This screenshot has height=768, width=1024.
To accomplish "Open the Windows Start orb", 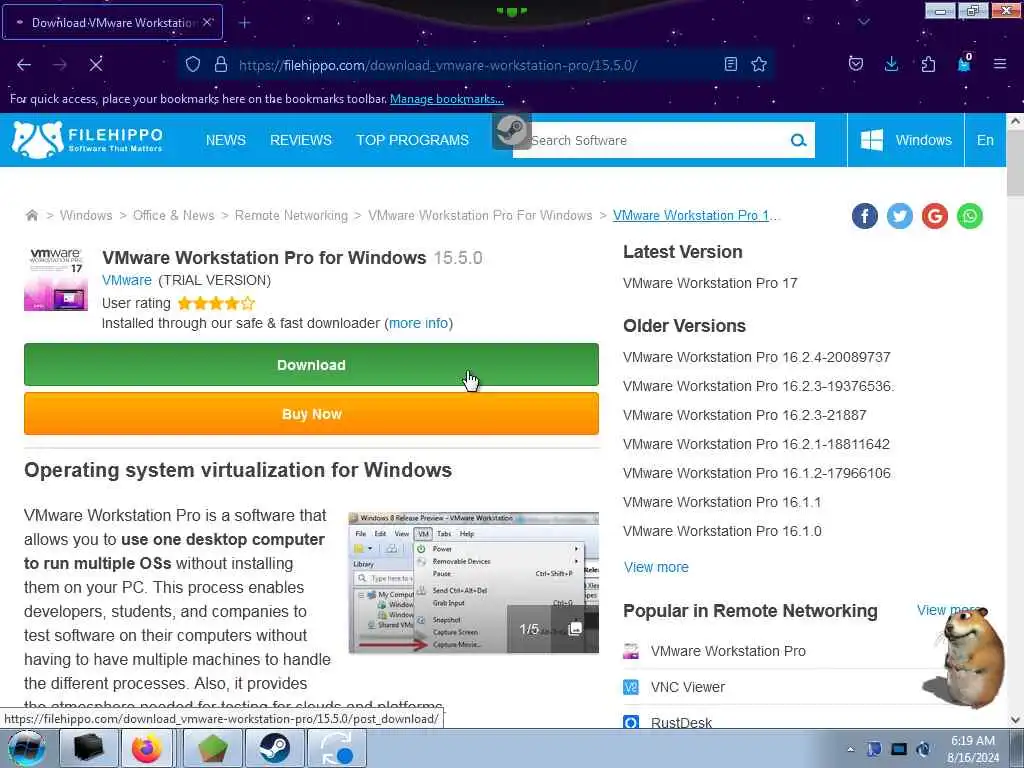I will point(26,748).
